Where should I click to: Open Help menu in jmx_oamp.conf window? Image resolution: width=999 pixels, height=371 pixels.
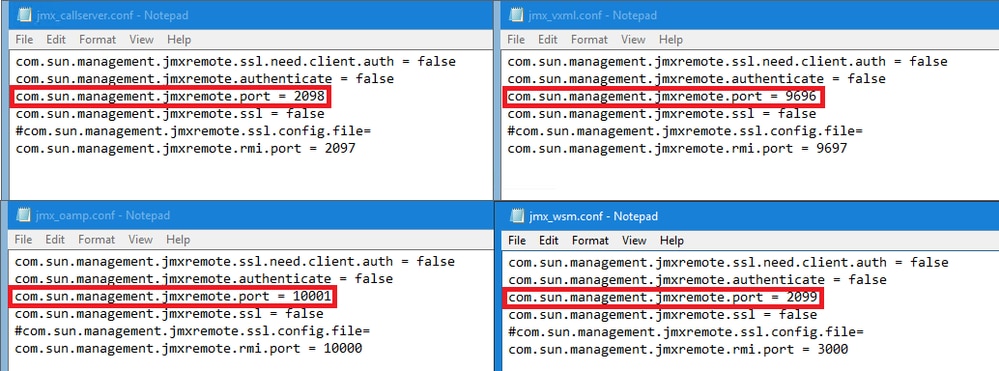[x=178, y=240]
